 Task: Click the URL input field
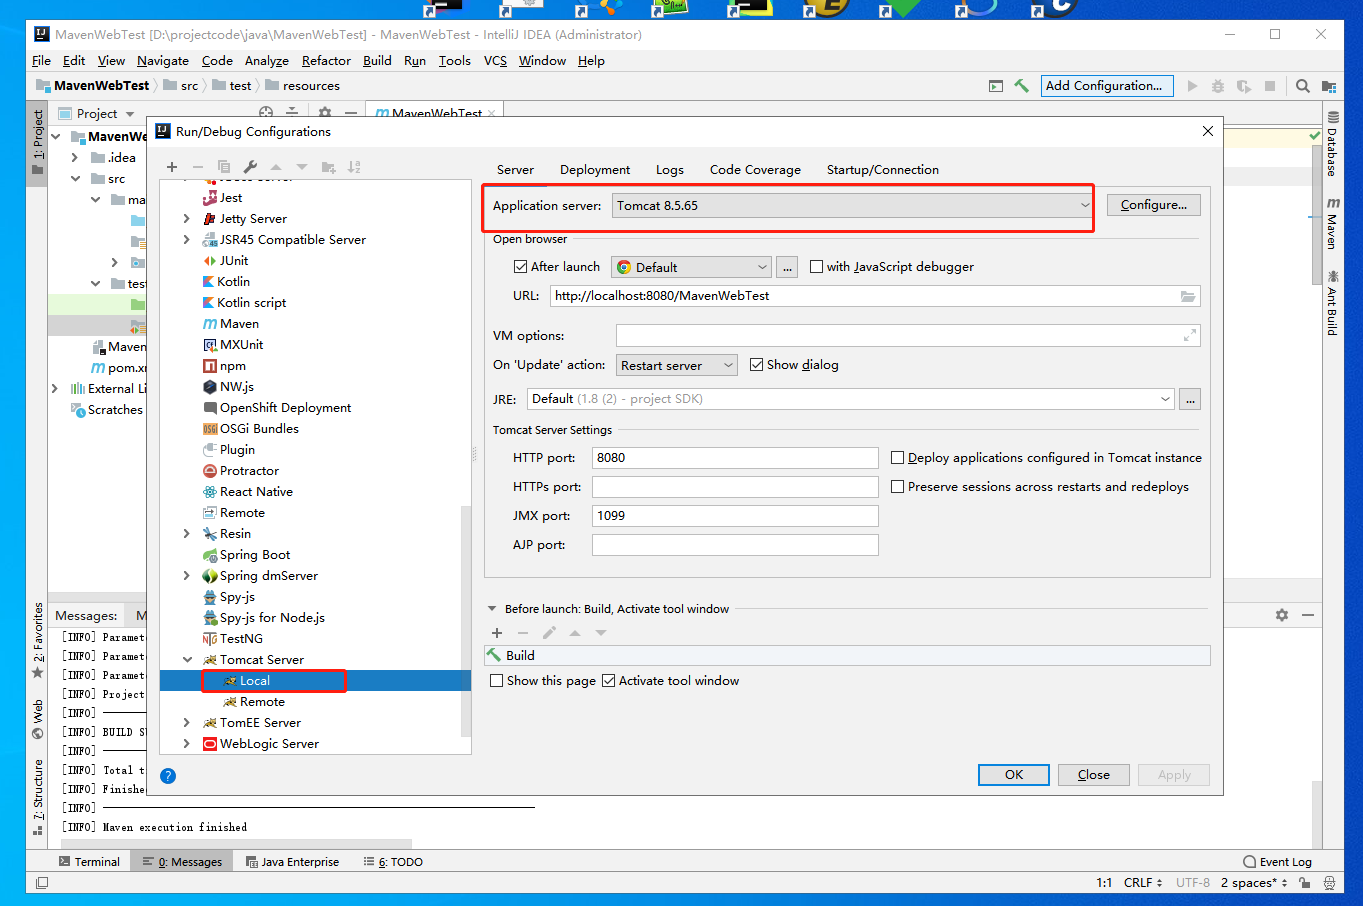[x=875, y=296]
